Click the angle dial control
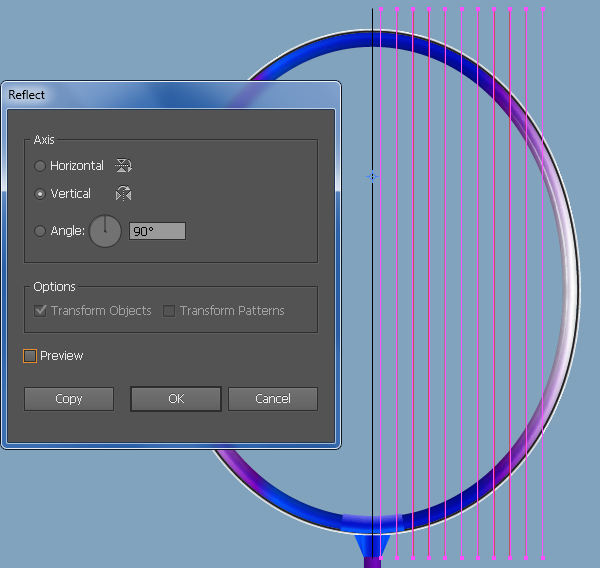The image size is (600, 568). pos(105,231)
